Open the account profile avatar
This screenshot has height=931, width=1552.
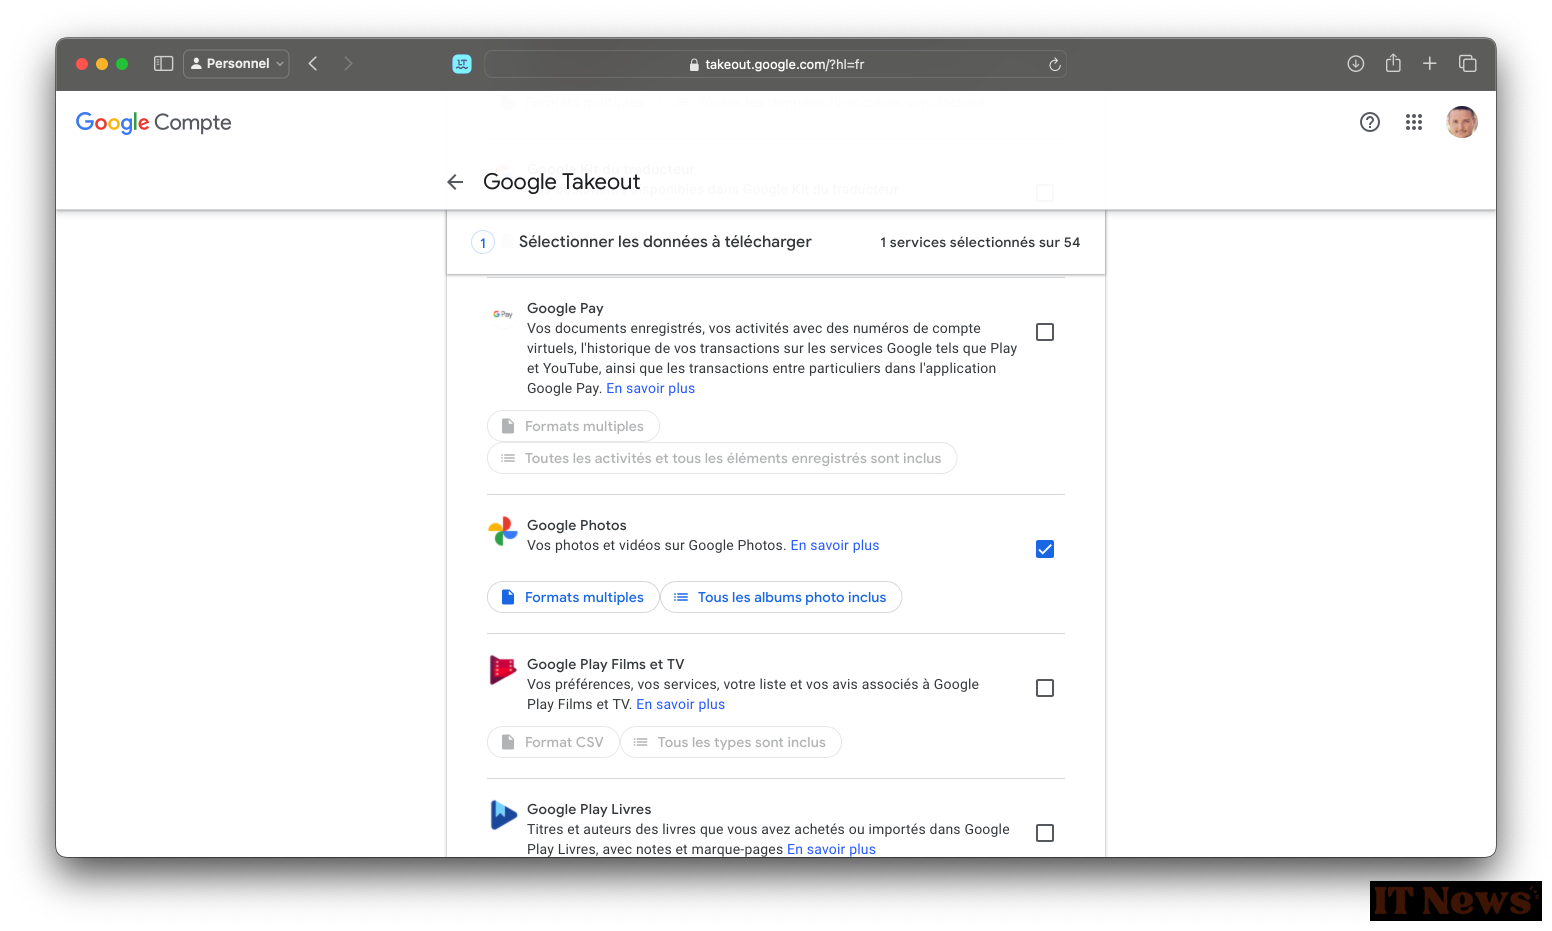pos(1462,122)
